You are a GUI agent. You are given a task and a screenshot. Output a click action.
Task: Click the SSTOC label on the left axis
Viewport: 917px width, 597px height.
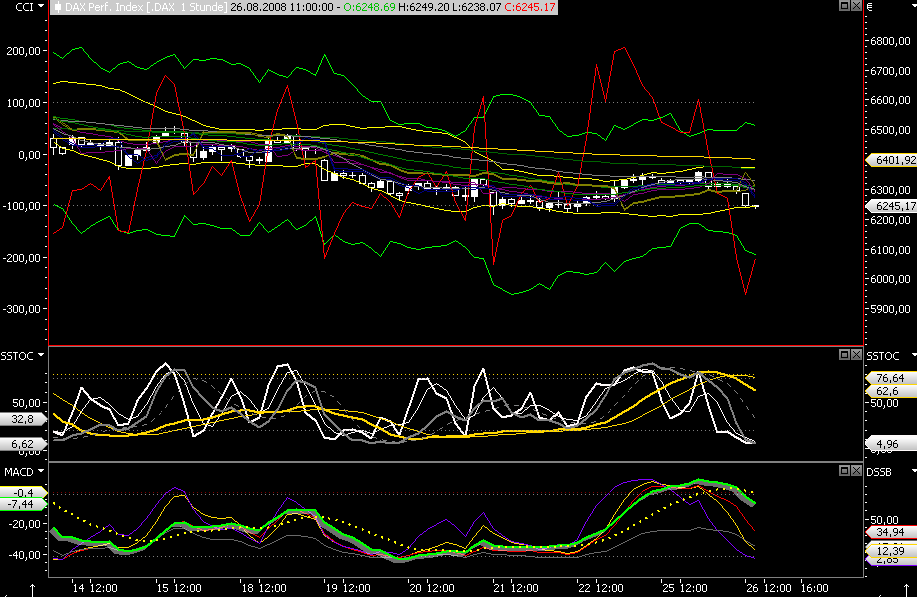coord(16,356)
